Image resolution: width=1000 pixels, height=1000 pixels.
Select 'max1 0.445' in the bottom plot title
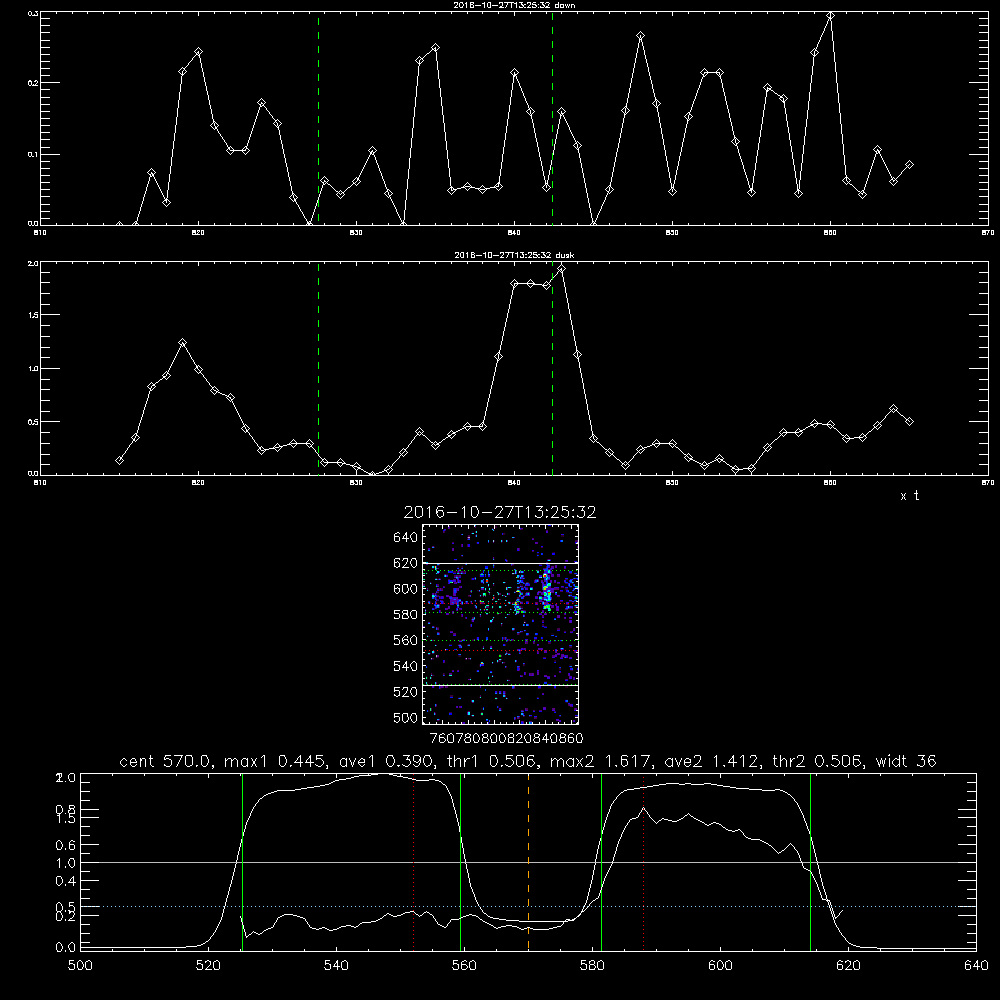coord(276,761)
